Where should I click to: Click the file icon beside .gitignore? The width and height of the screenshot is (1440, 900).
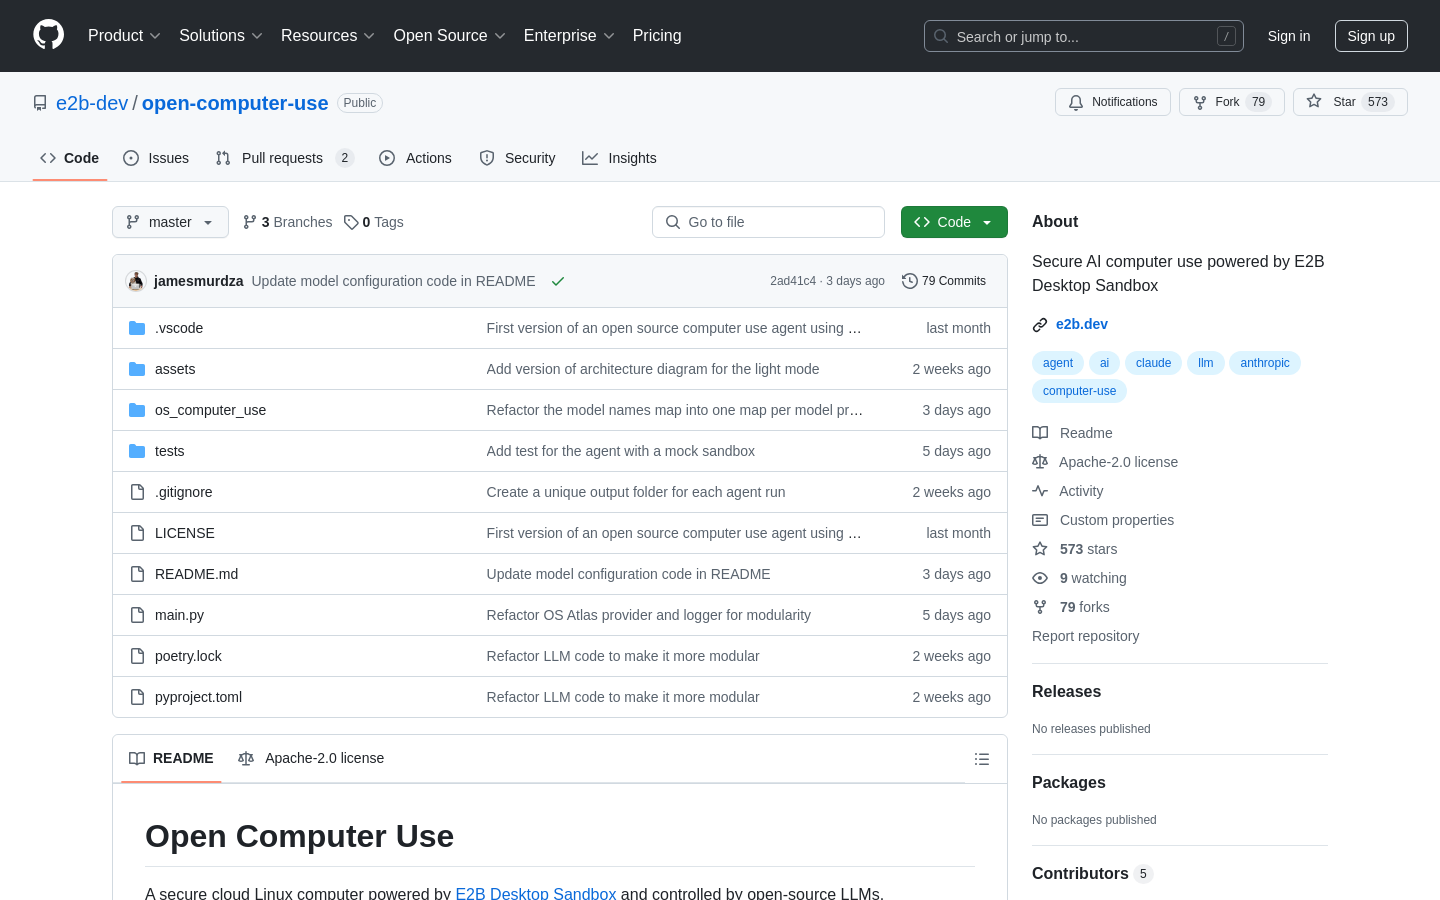pos(137,492)
